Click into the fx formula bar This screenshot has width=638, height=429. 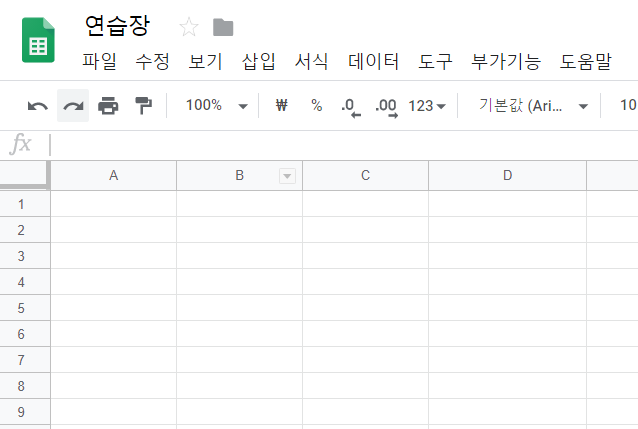click(x=342, y=145)
